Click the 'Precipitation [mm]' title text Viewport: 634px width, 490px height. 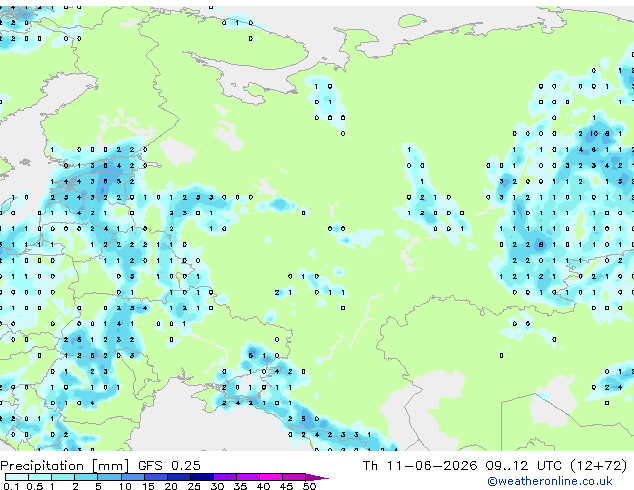click(x=65, y=466)
